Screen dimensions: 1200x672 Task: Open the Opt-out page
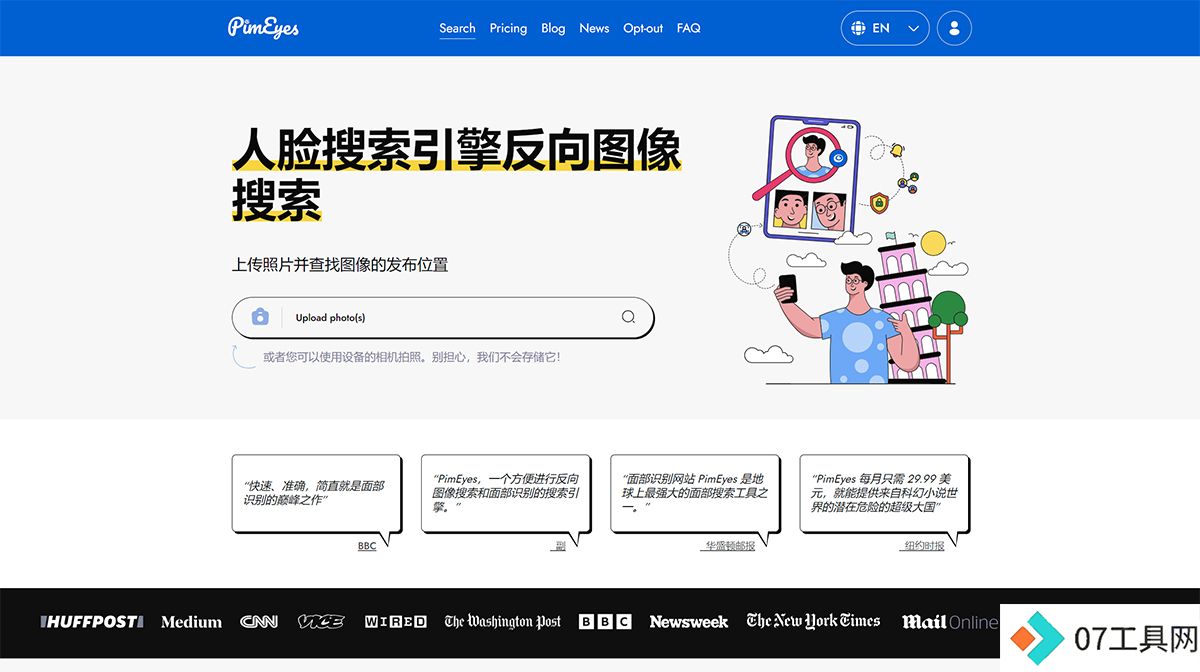[x=643, y=28]
